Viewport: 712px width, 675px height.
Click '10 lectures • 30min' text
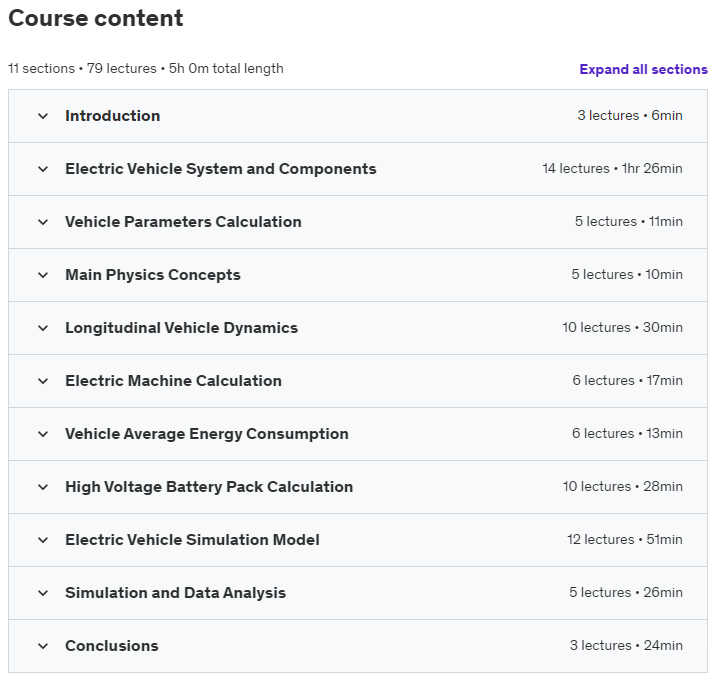coord(622,327)
